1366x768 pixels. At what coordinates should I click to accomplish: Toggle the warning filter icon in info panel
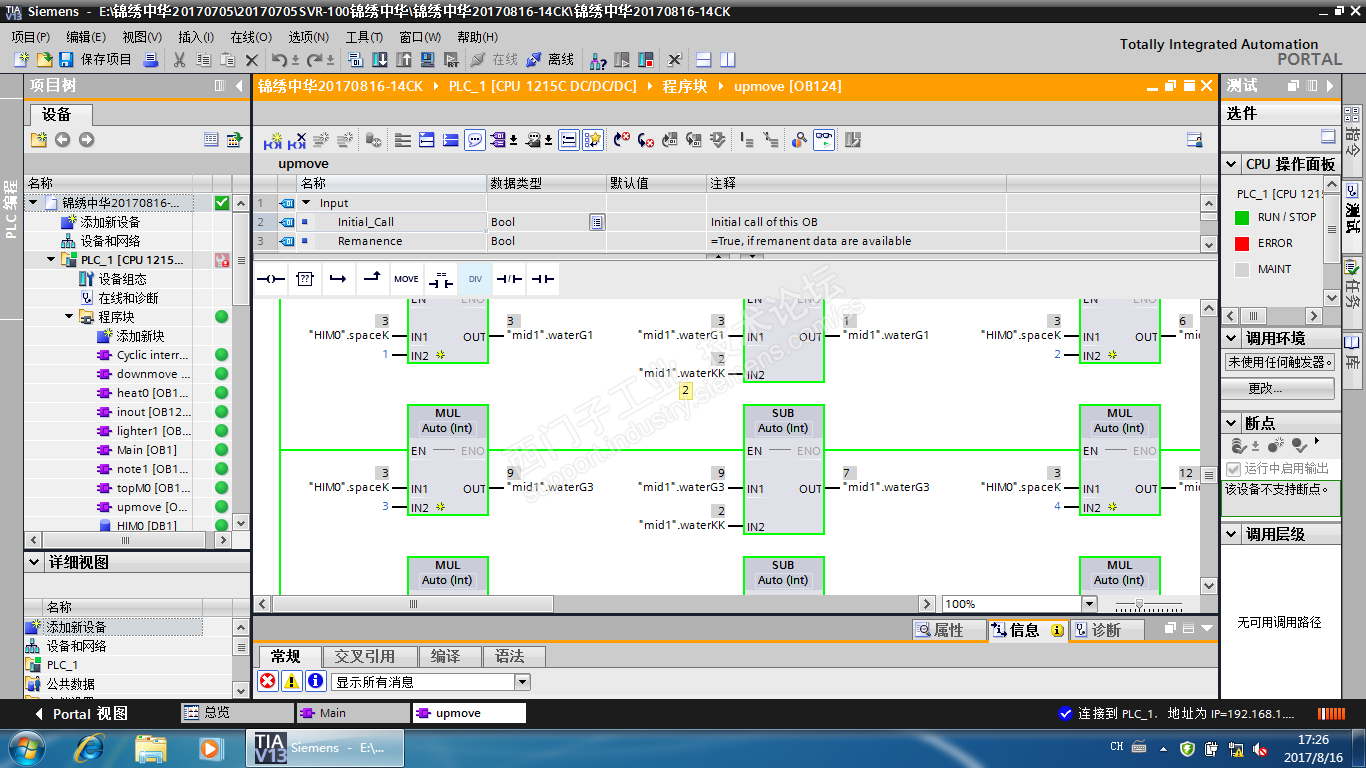tap(291, 681)
